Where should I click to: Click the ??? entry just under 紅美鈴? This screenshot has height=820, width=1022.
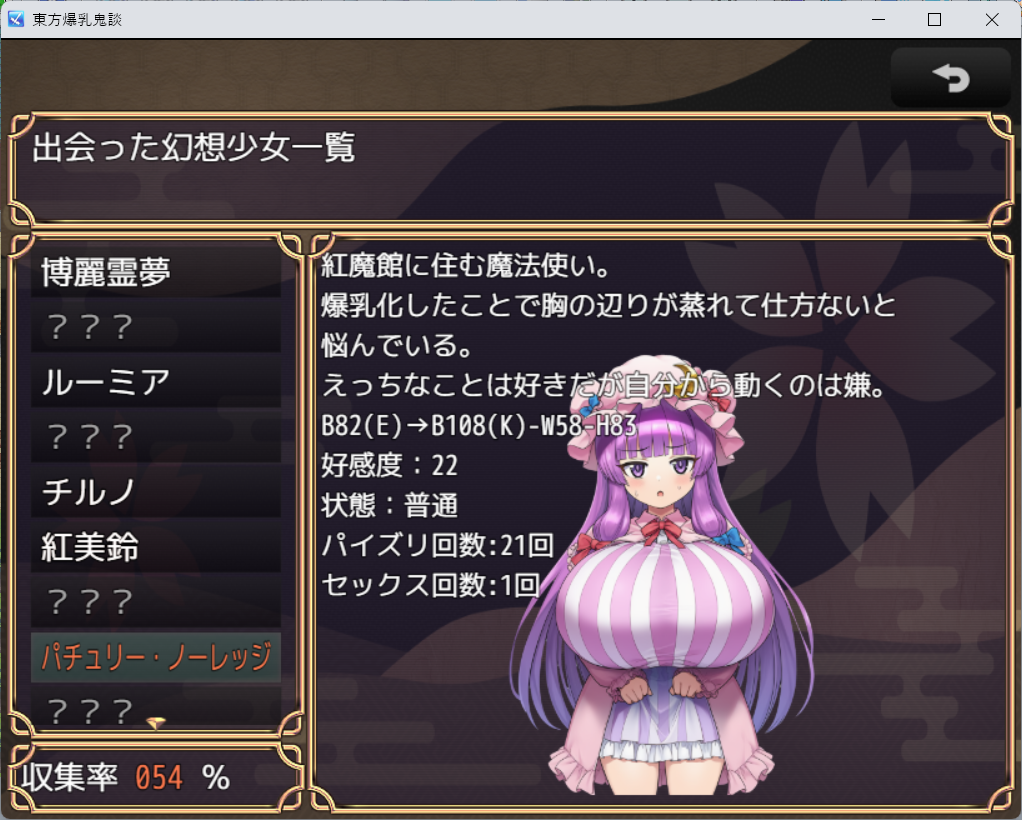156,602
